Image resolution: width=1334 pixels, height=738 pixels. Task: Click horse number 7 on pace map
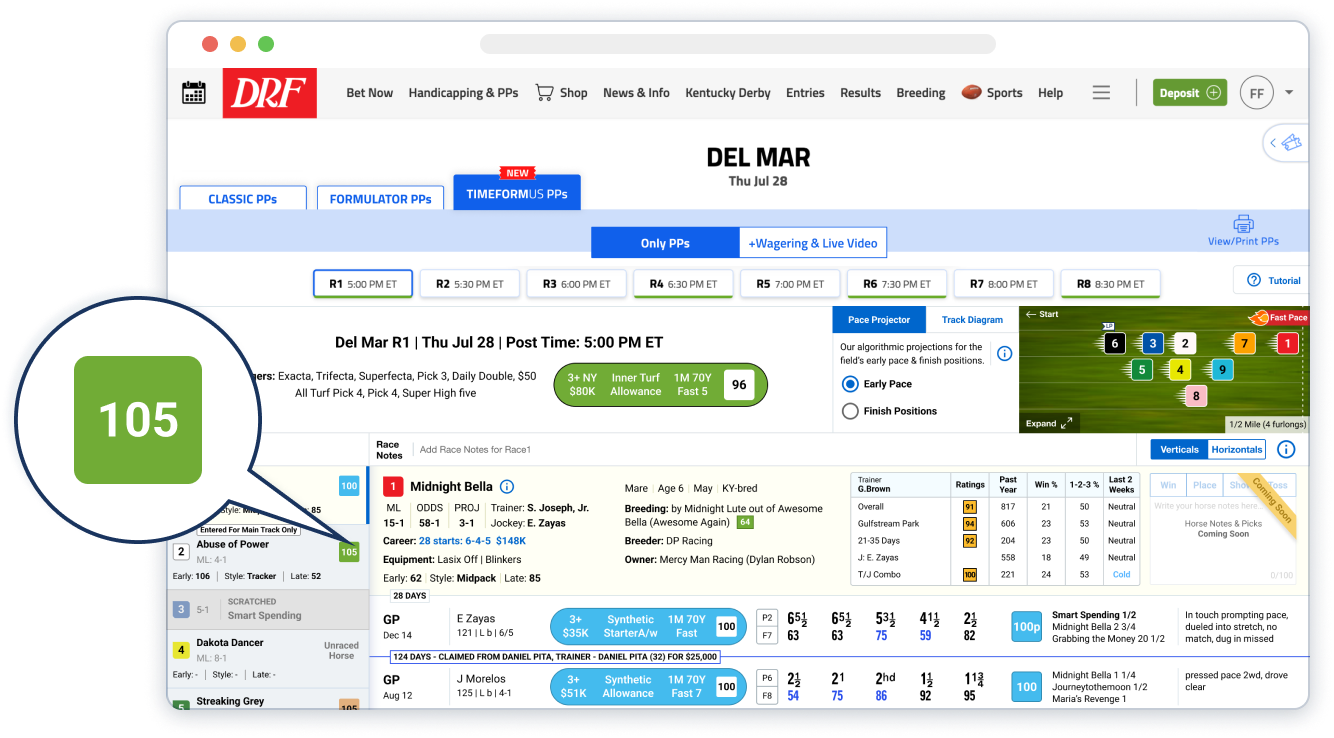1244,344
